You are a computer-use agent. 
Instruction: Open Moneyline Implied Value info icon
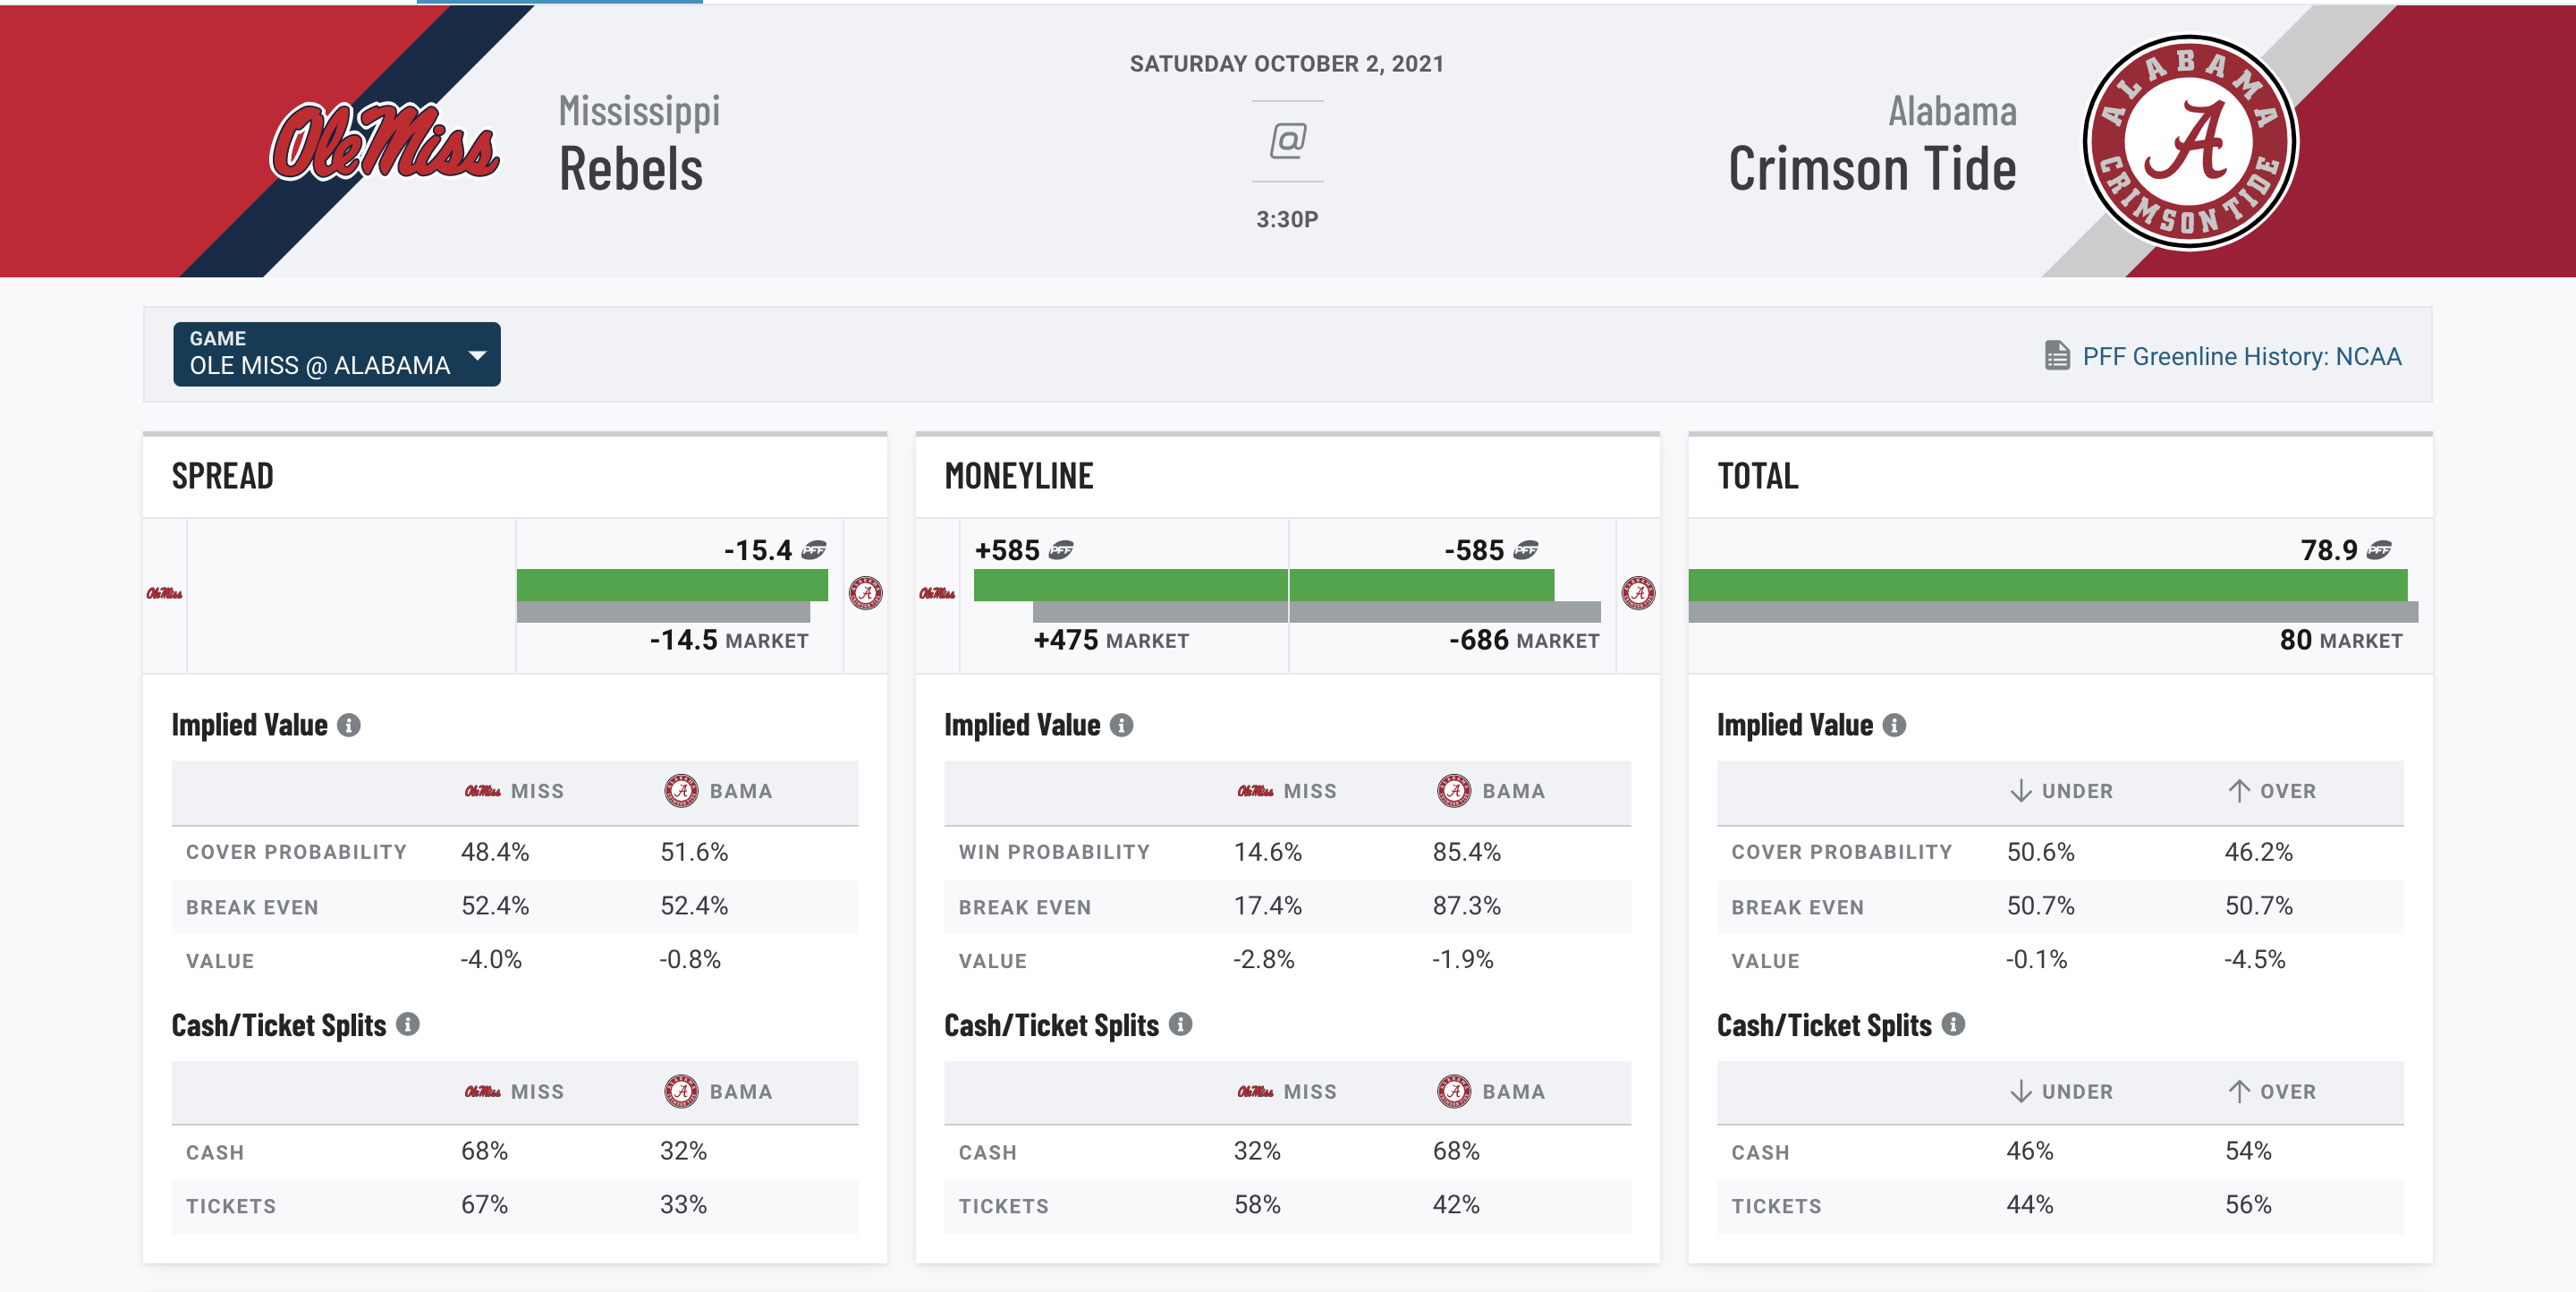click(1121, 725)
